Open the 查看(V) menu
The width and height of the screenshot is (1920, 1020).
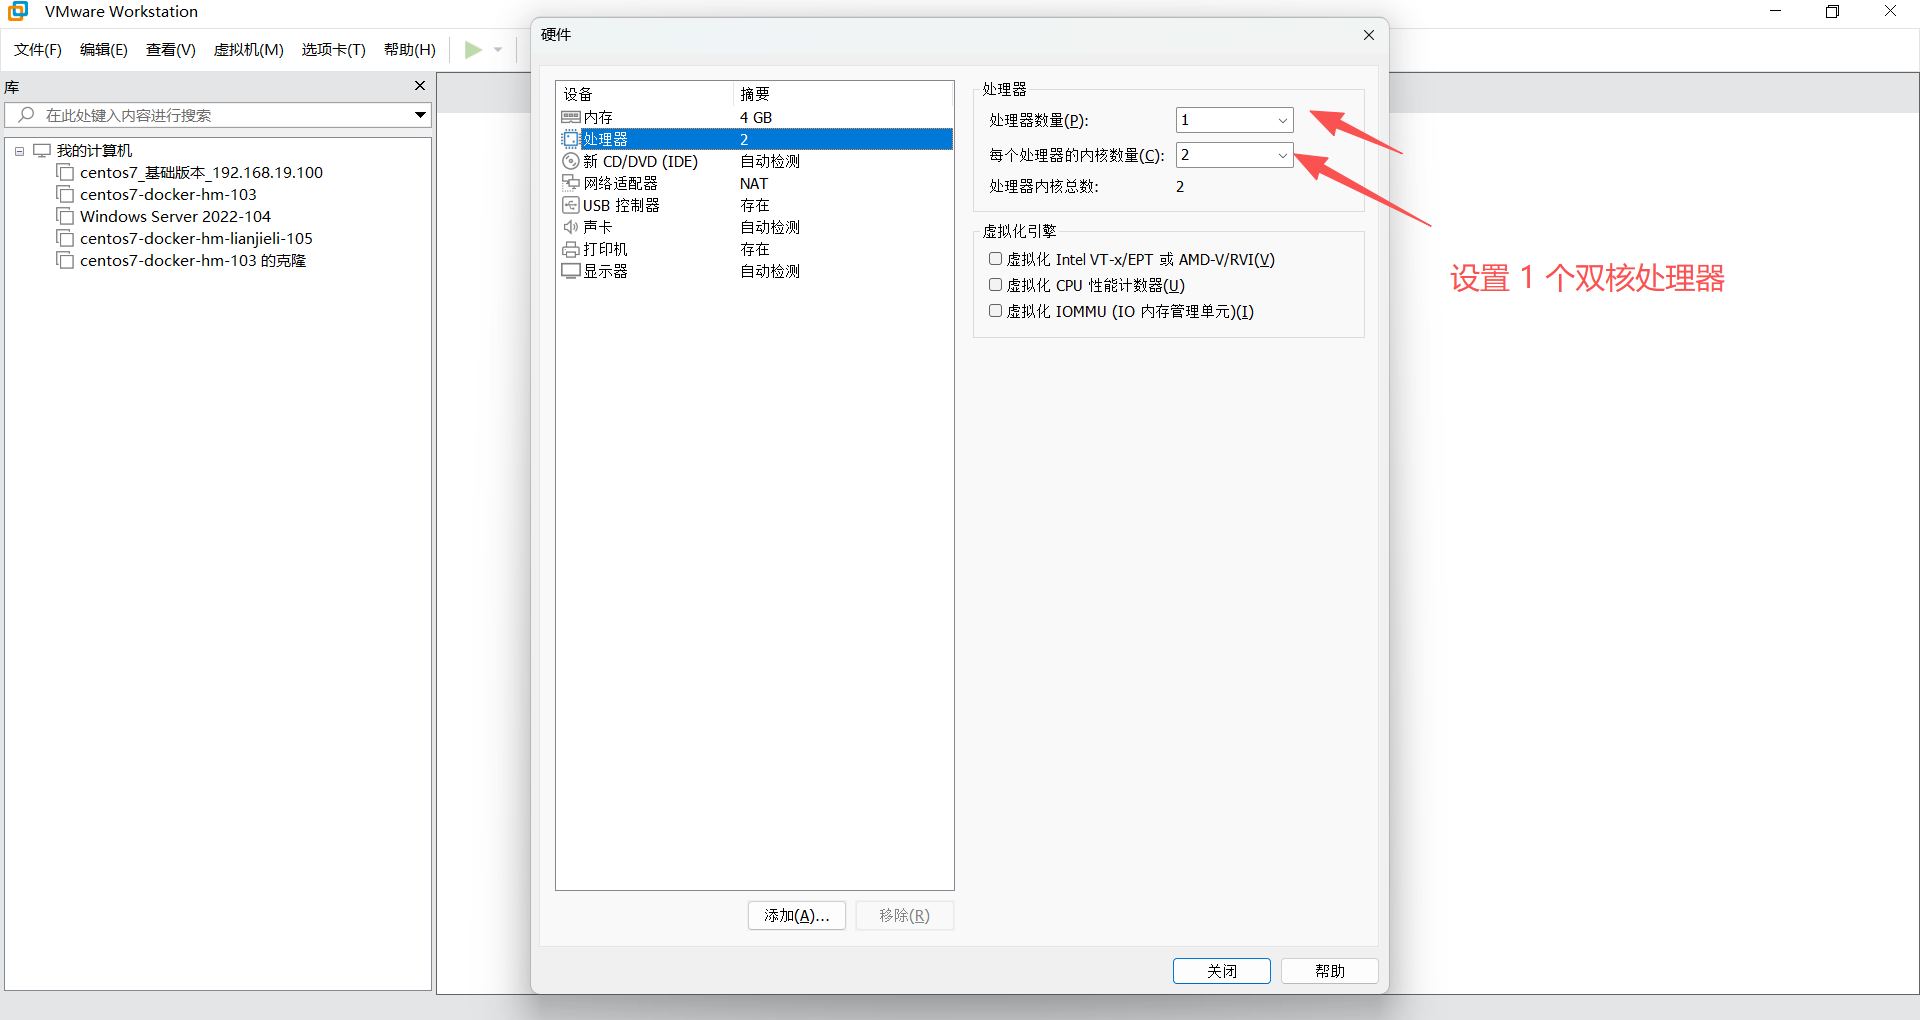coord(171,50)
